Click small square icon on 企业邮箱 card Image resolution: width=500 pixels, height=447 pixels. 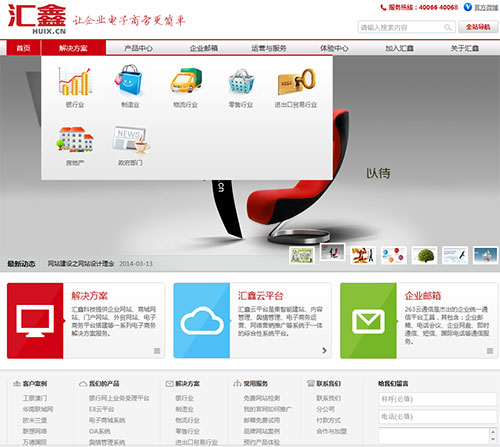[490, 351]
